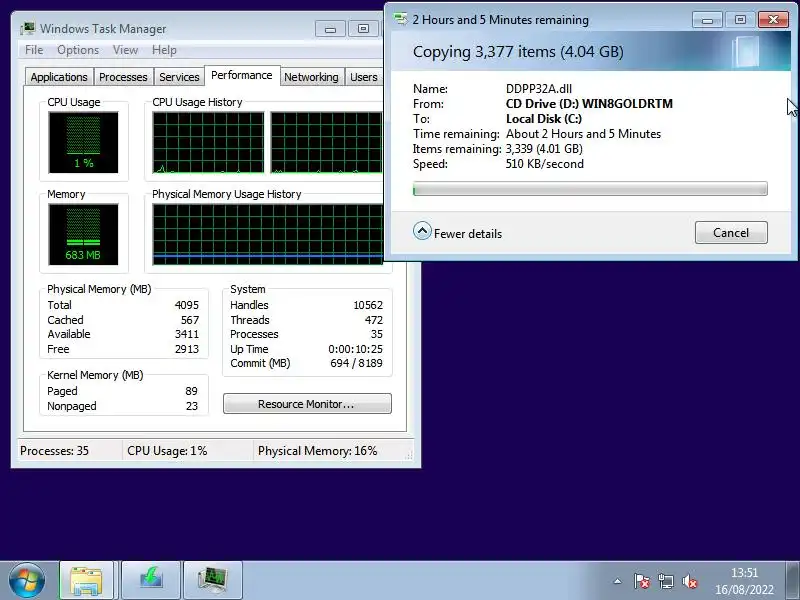The image size is (800, 600).
Task: Minimize the copy dialog window
Action: click(x=707, y=20)
